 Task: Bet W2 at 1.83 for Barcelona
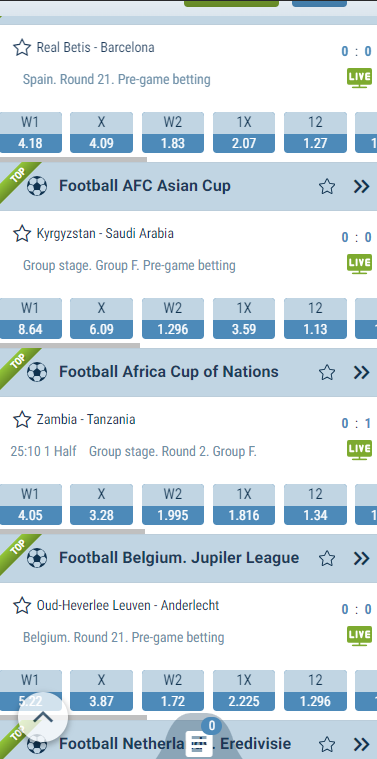click(x=173, y=133)
